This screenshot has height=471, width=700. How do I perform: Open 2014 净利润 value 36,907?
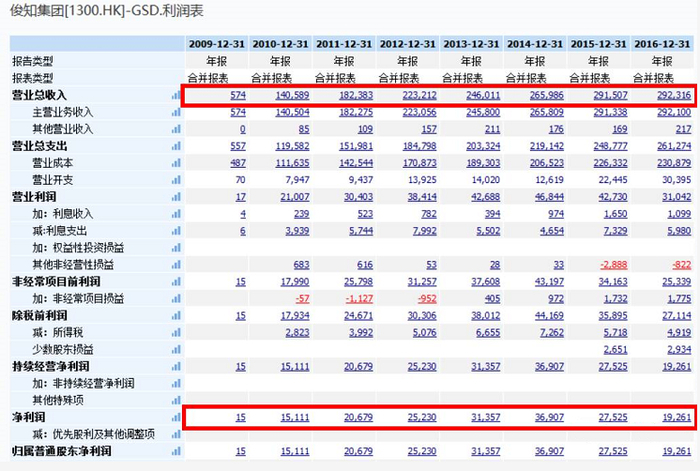pos(550,417)
